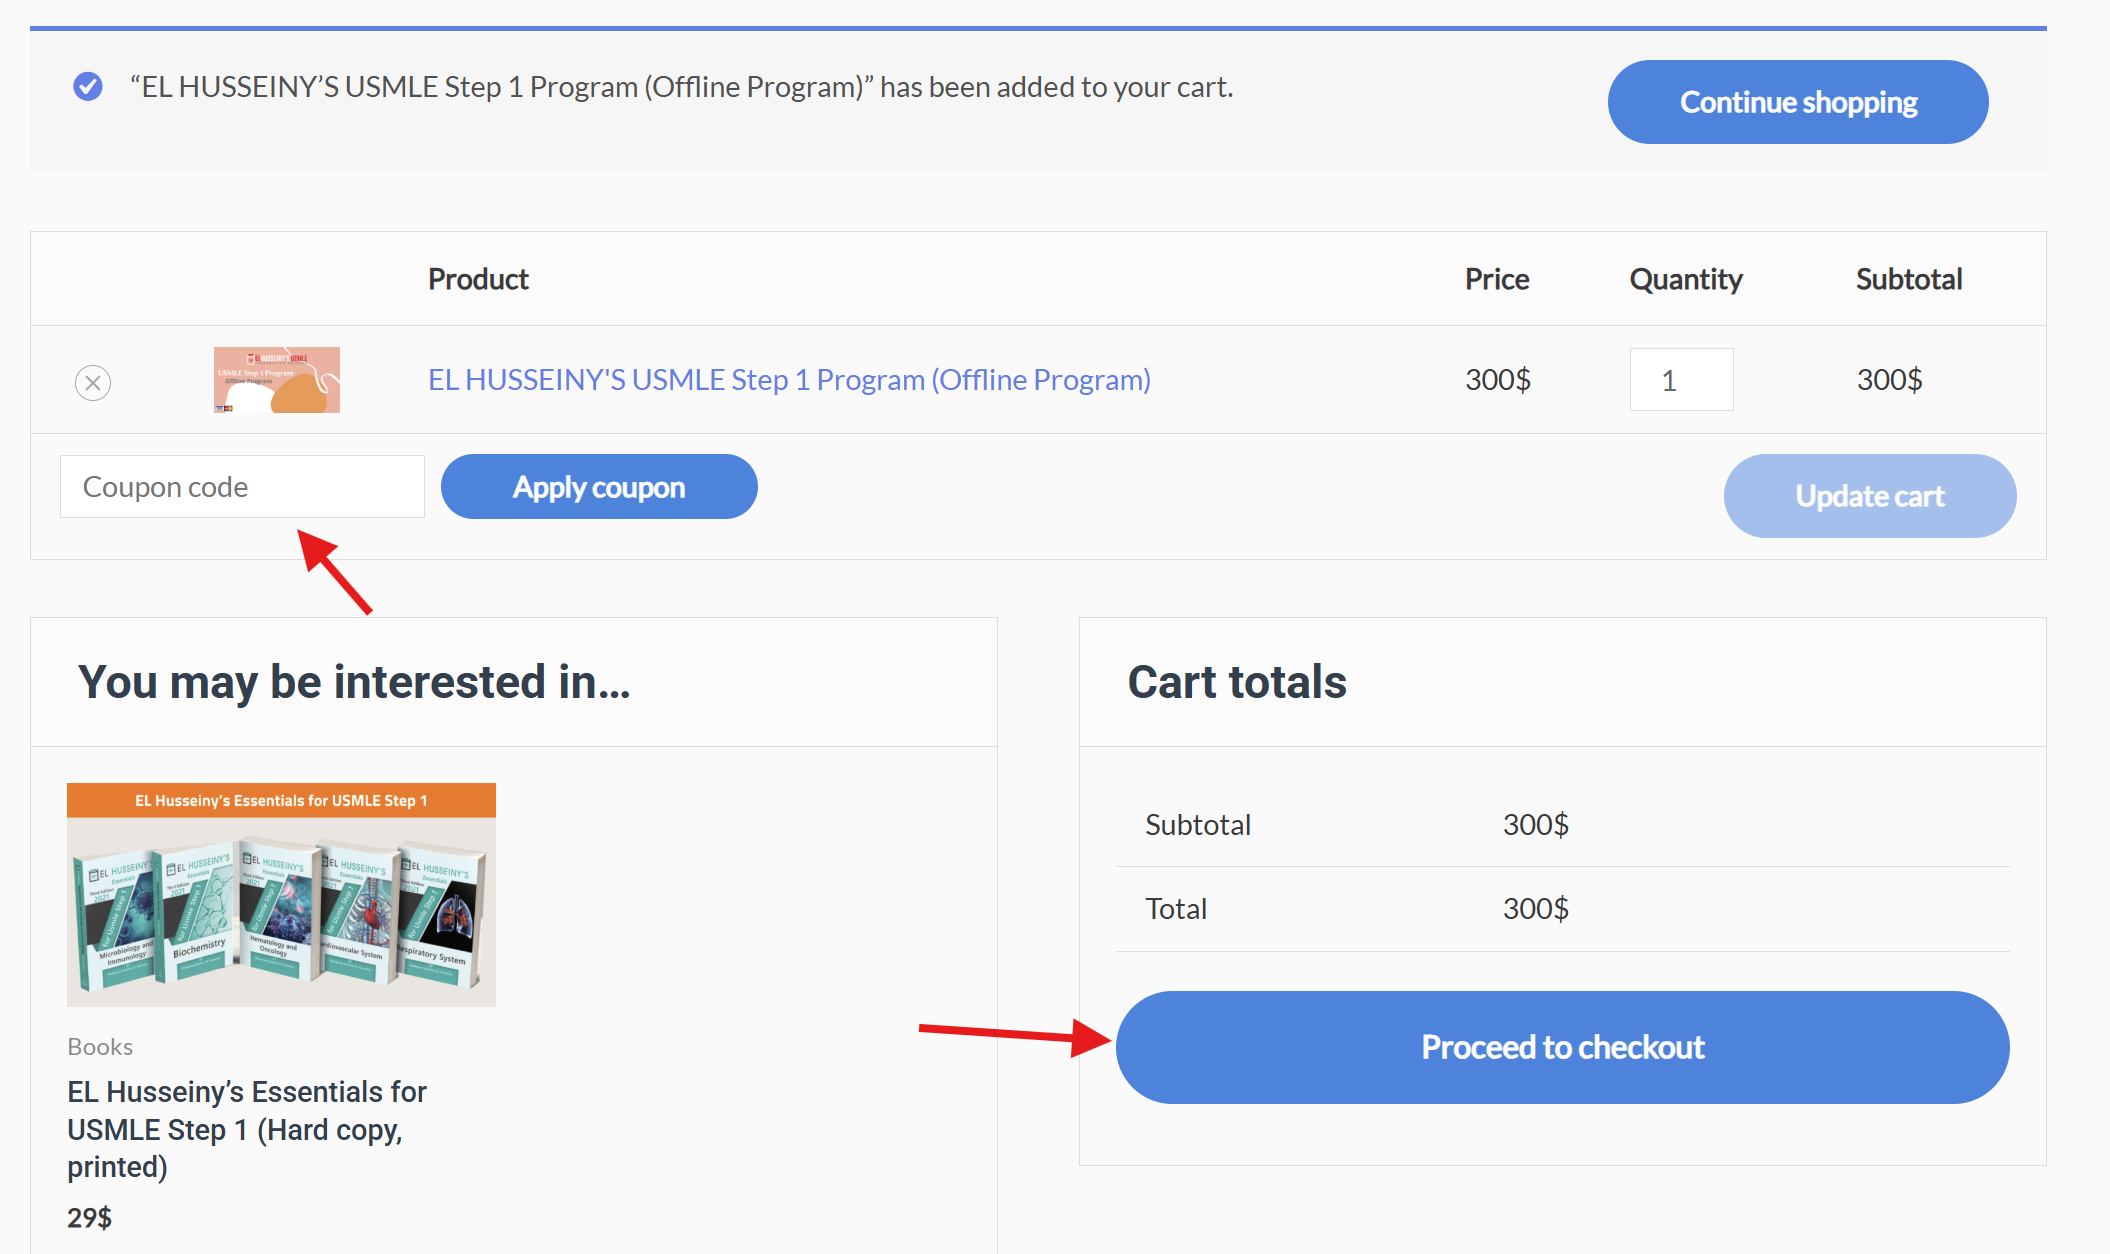Image resolution: width=2110 pixels, height=1254 pixels.
Task: Click the blue success checkmark icon
Action: 88,87
